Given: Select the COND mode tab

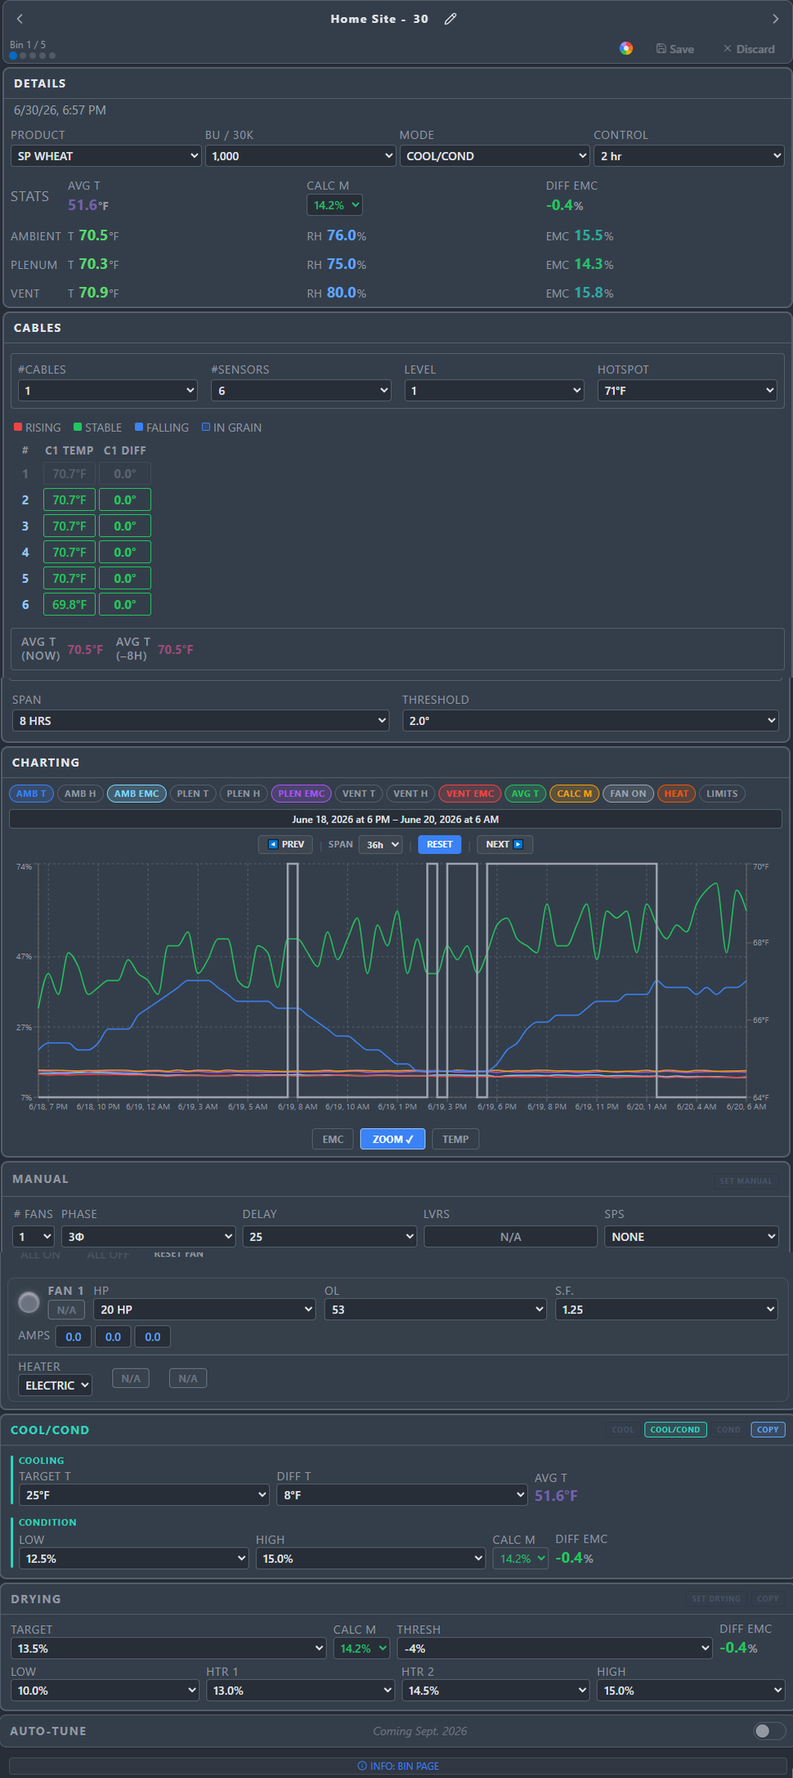Looking at the screenshot, I should pyautogui.click(x=728, y=1429).
